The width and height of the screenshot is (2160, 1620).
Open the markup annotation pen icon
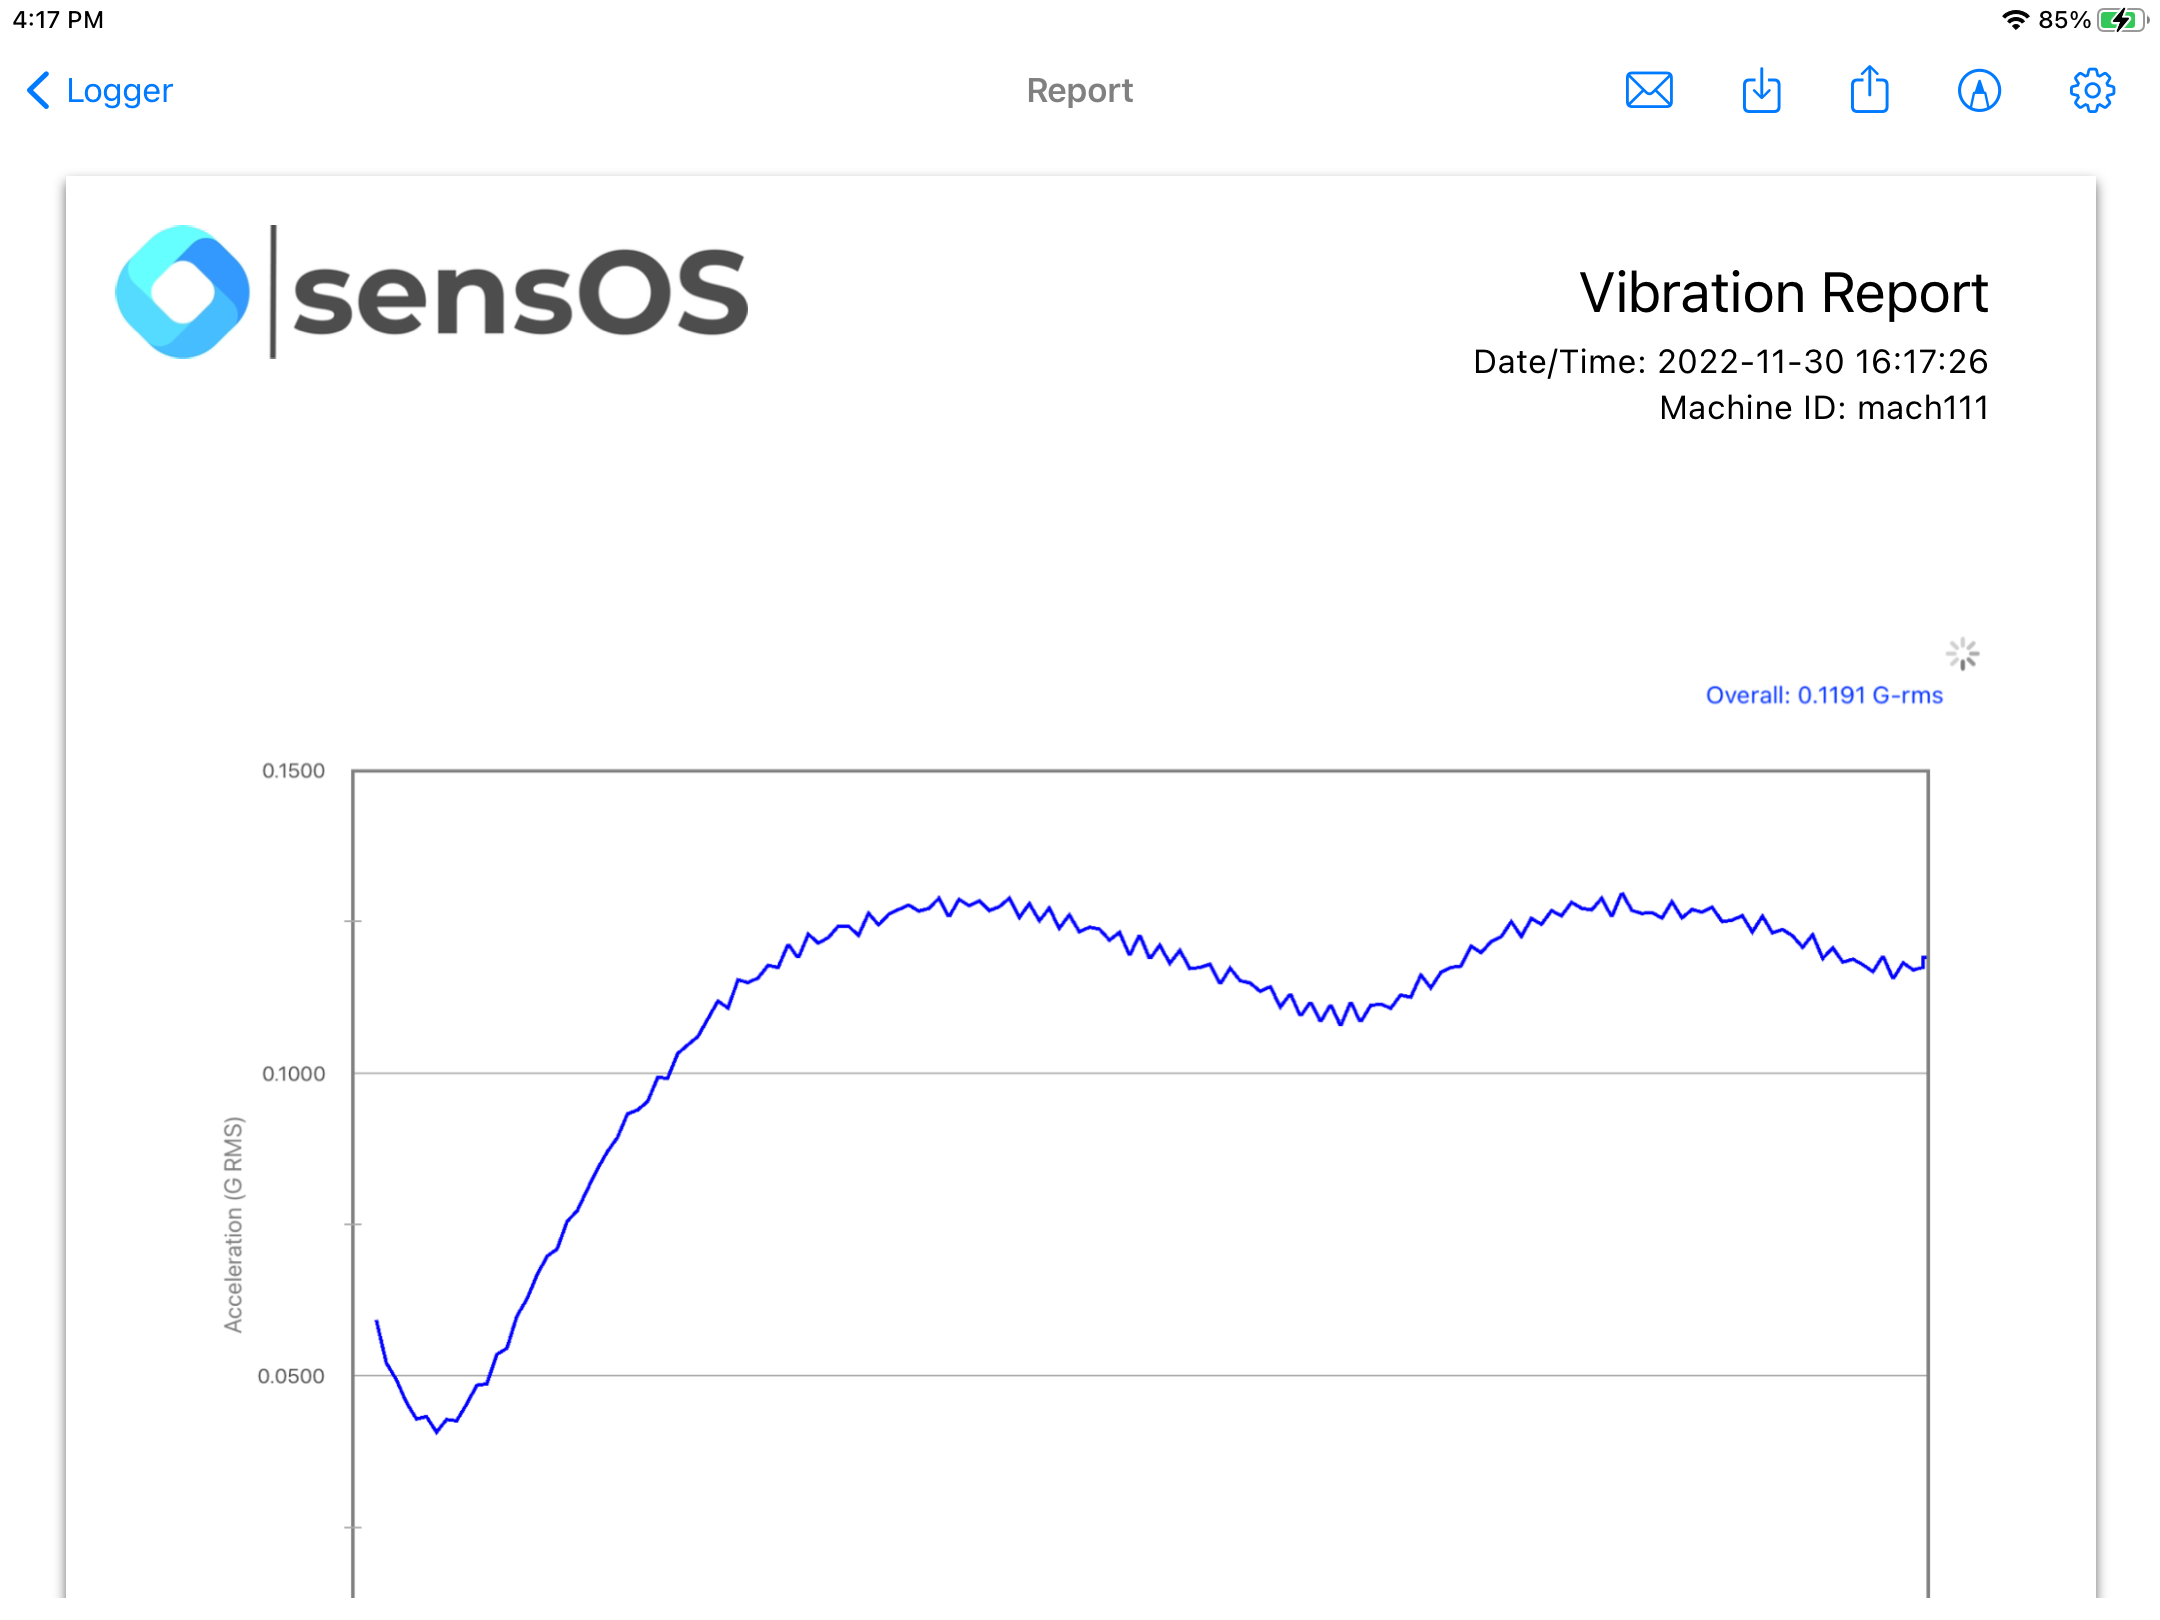pyautogui.click(x=1979, y=91)
